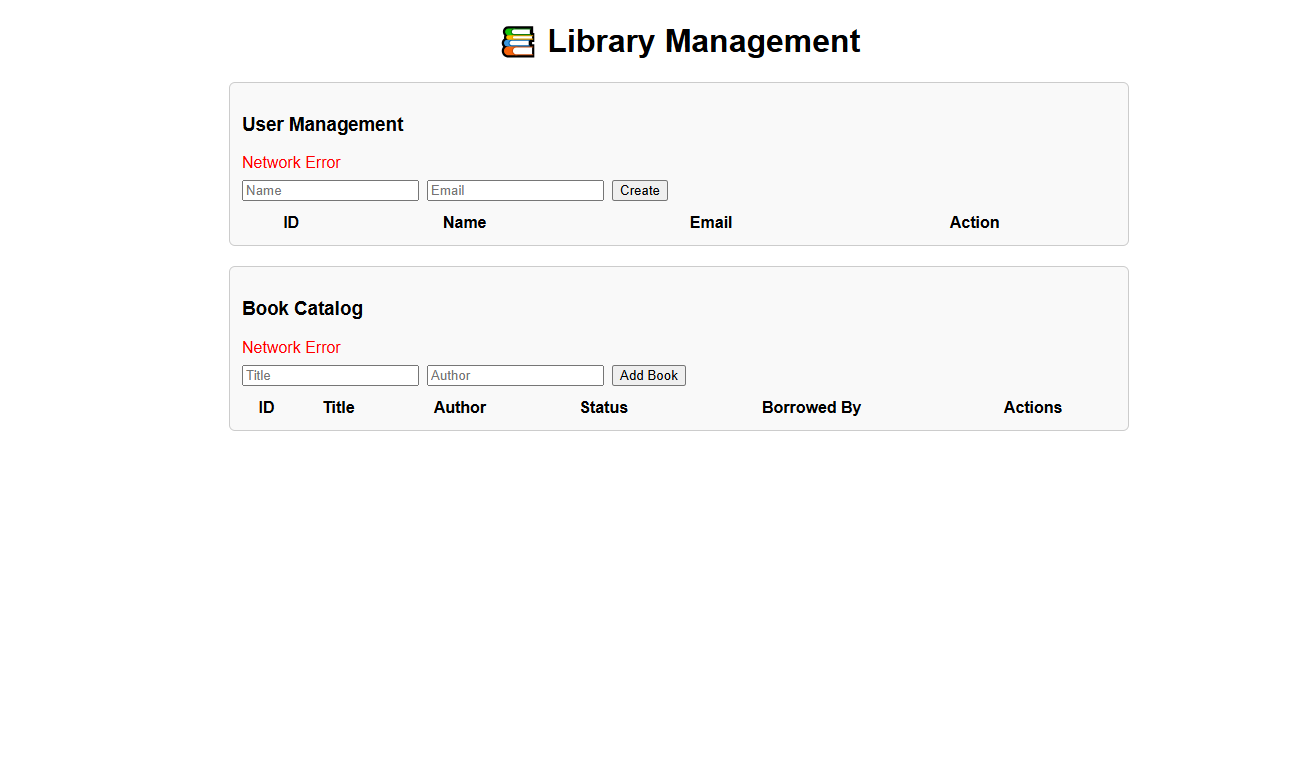Viewport: 1293px width, 764px height.
Task: Click the User Management section heading
Action: click(323, 125)
